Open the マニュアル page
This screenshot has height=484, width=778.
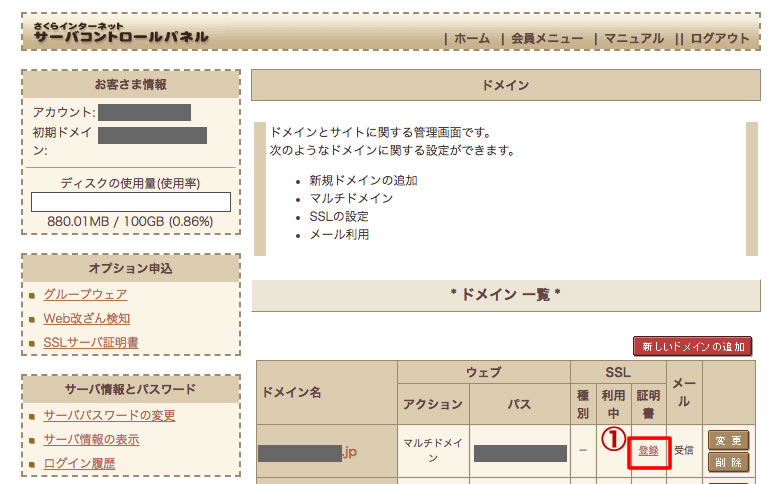633,39
